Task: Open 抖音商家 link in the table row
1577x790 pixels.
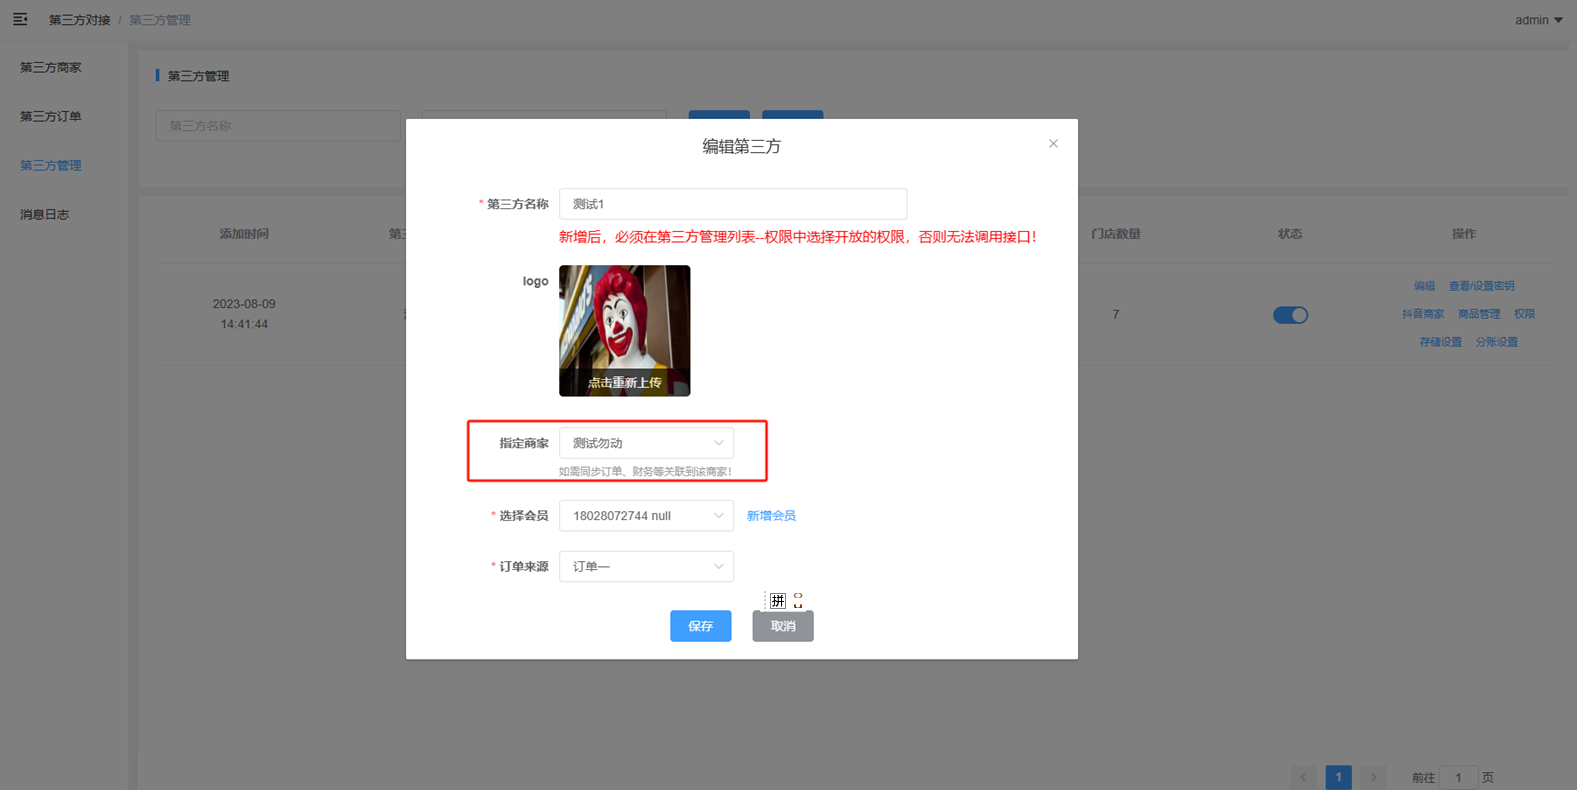Action: [1423, 314]
